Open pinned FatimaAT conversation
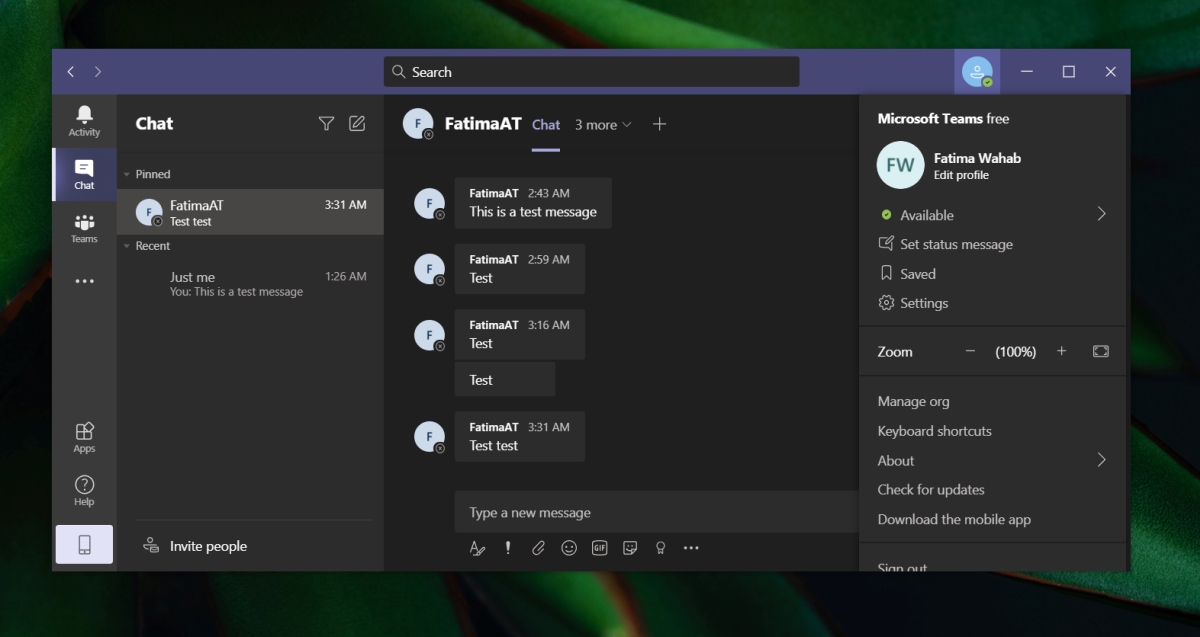1200x637 pixels. point(250,212)
